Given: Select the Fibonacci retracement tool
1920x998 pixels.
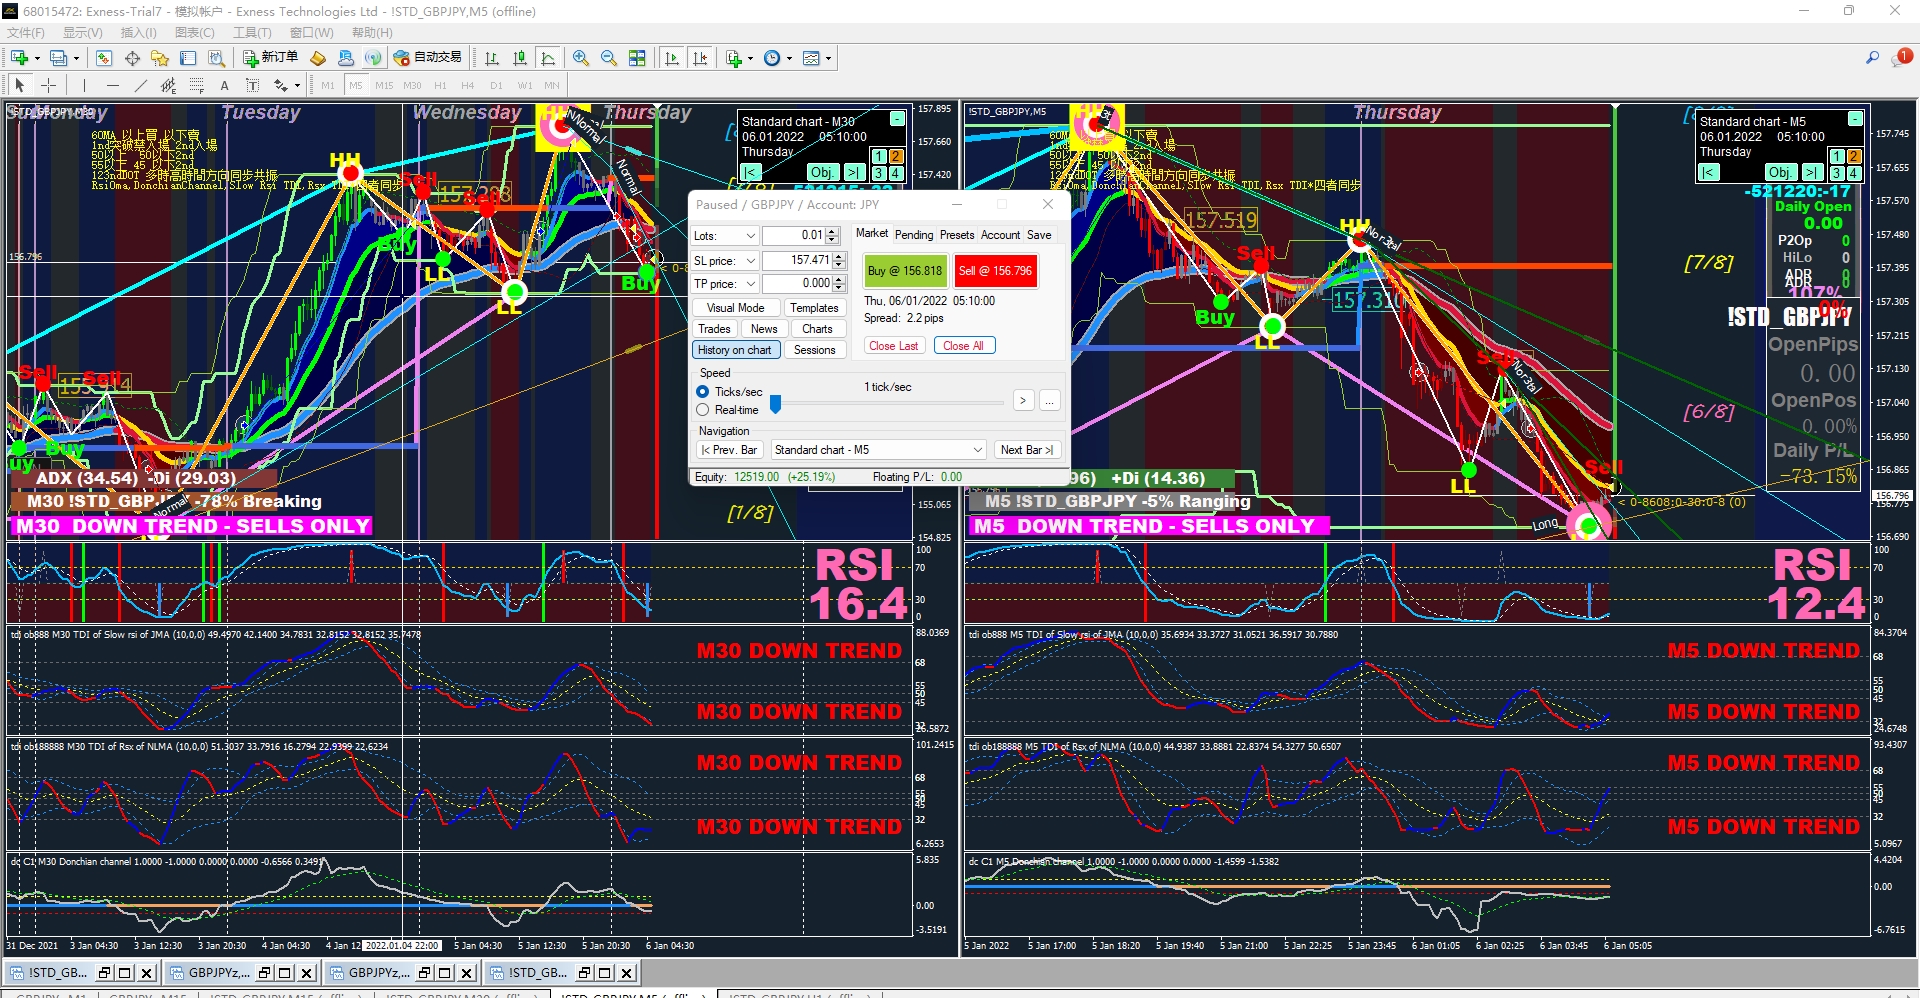Looking at the screenshot, I should point(196,85).
